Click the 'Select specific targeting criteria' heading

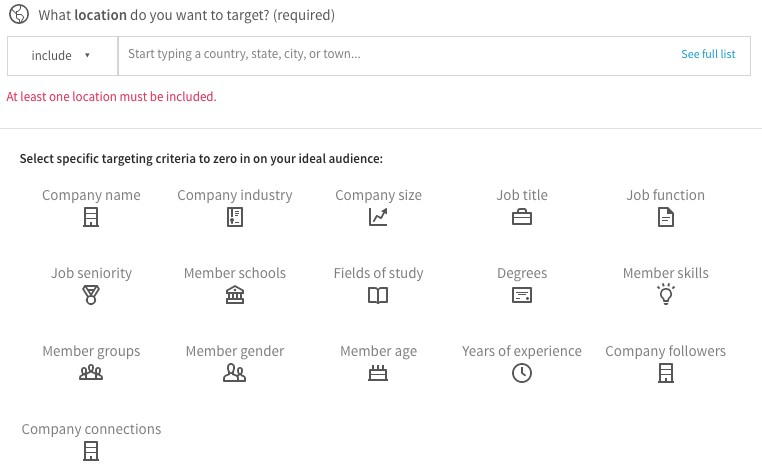201,159
